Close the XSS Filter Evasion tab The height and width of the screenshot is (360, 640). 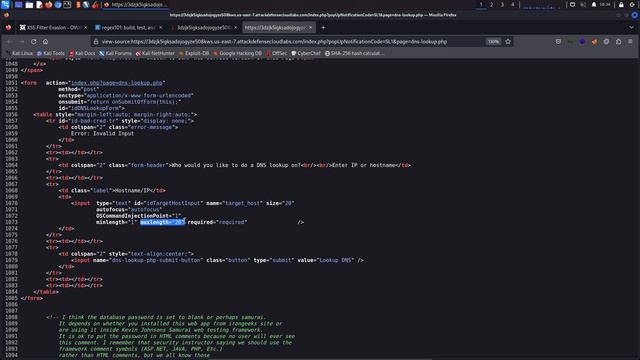coord(85,27)
